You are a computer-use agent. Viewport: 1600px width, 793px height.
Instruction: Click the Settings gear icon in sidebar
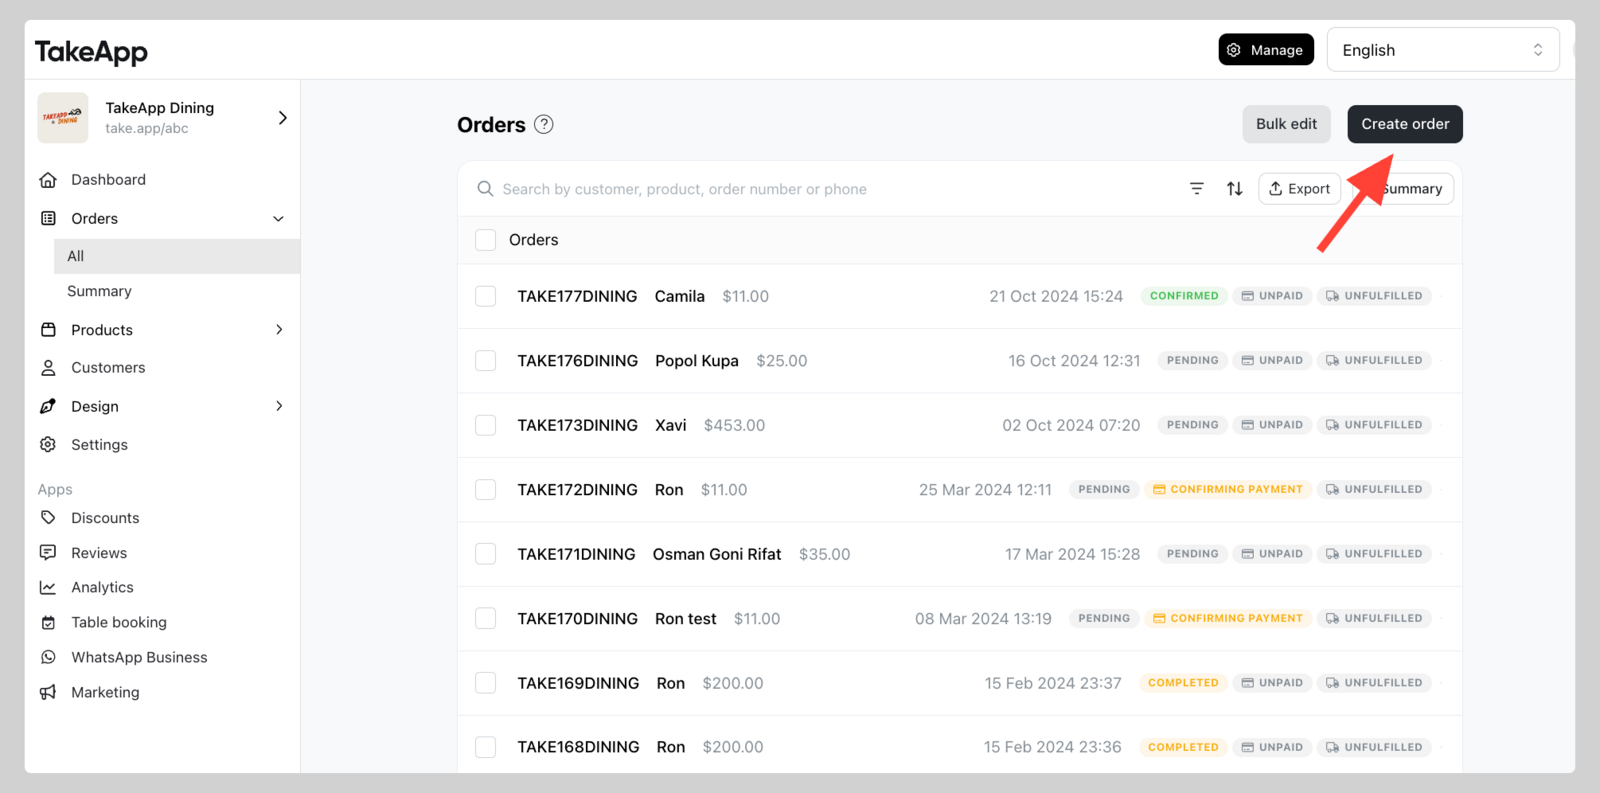48,444
